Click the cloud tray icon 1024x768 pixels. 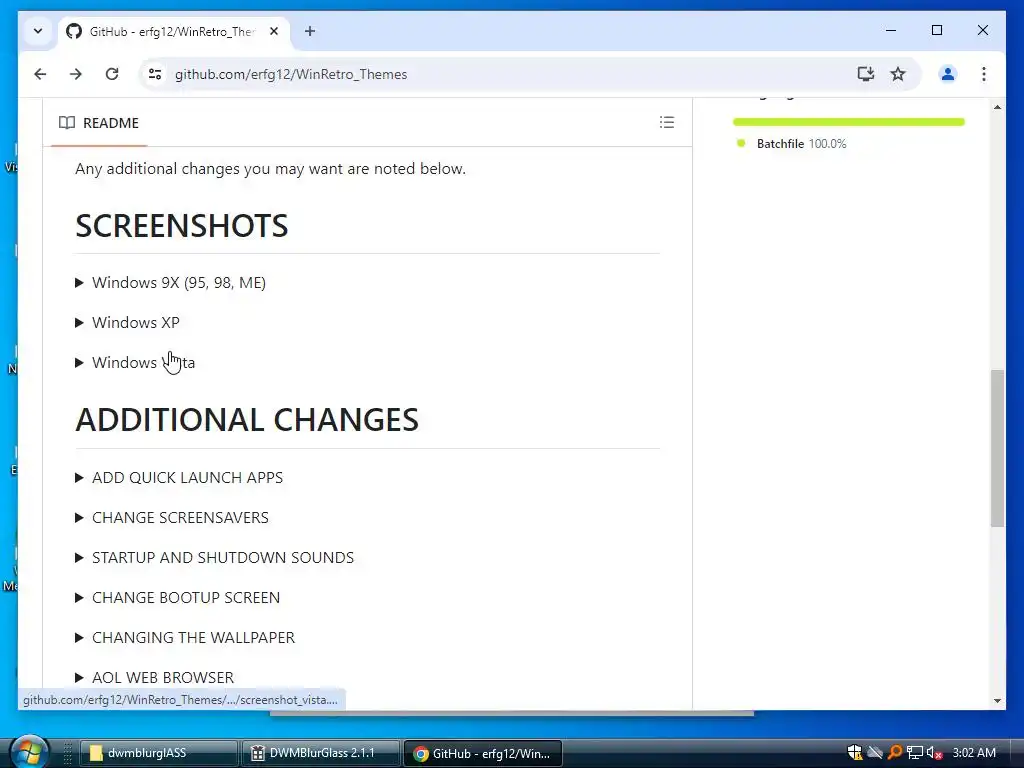[x=875, y=753]
